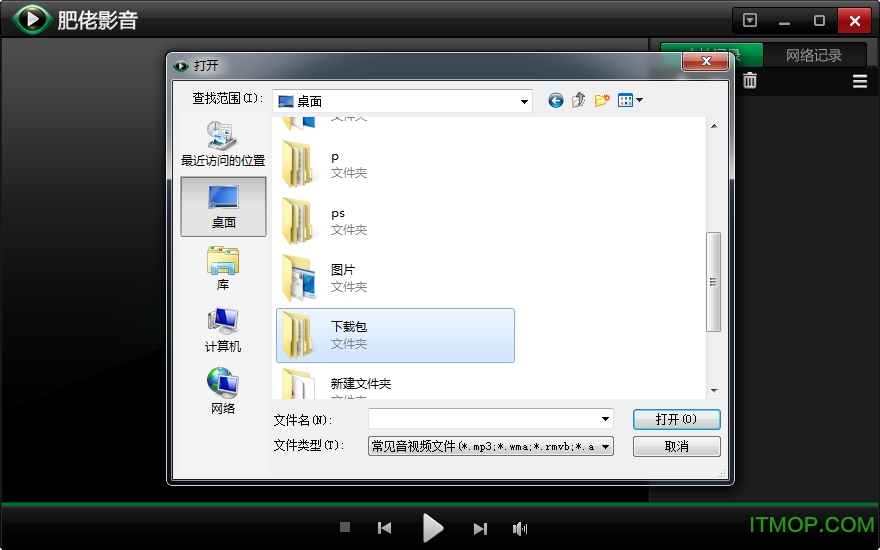This screenshot has height=550, width=880.
Task: Click the file list scrollbar down arrow
Action: 714,391
